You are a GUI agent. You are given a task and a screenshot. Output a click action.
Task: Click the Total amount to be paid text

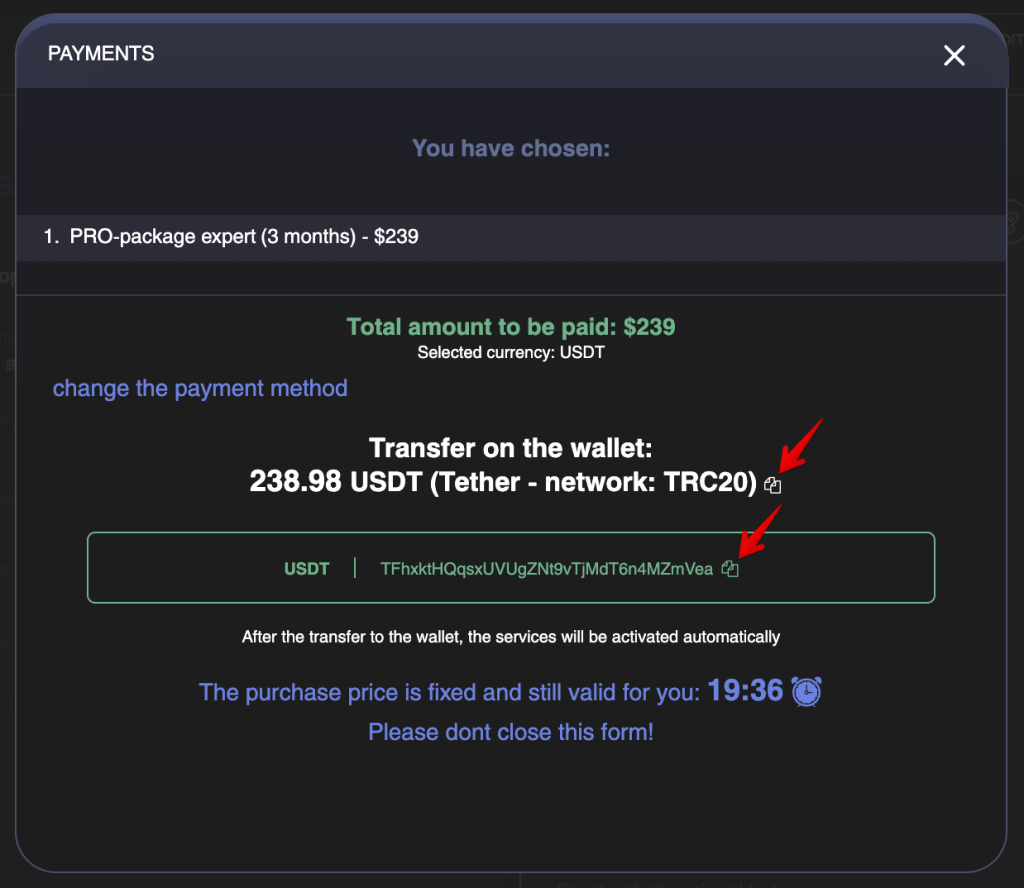coord(511,326)
